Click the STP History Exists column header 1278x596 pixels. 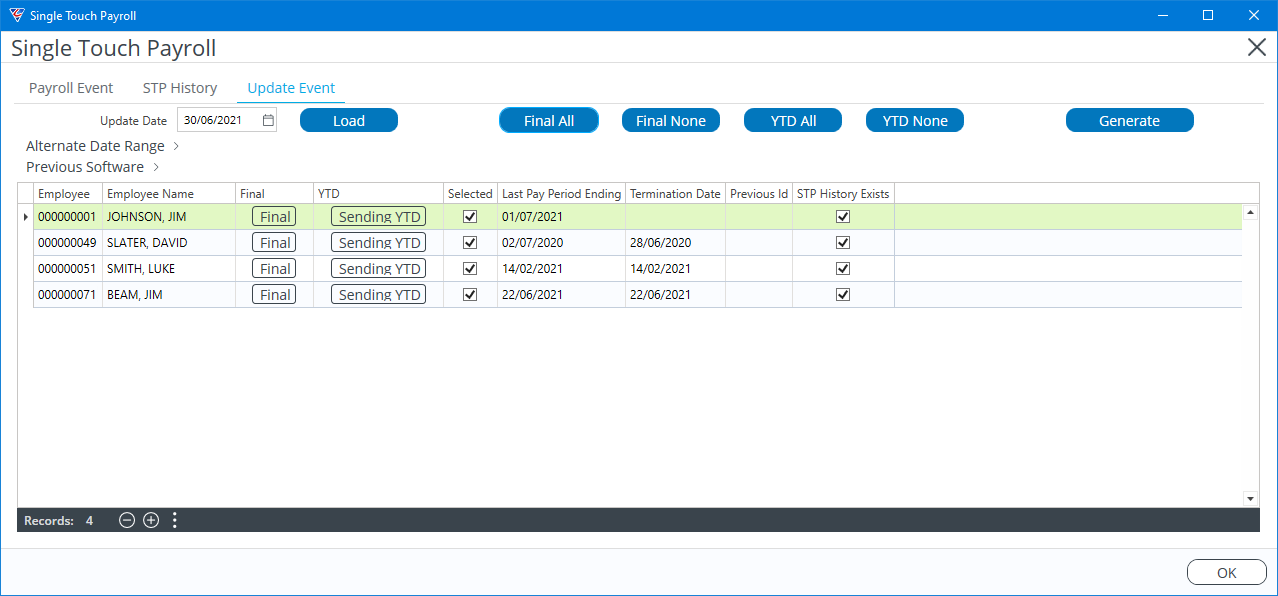843,194
